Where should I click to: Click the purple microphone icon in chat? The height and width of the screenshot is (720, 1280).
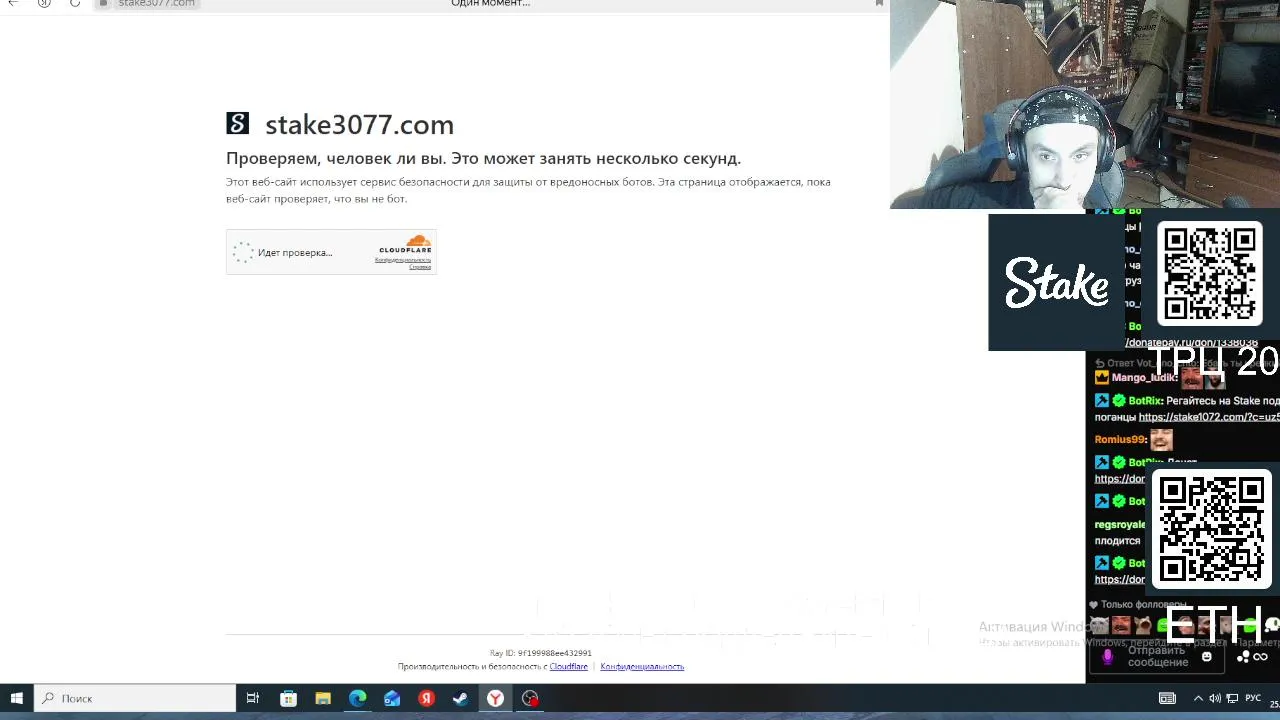coord(1107,657)
